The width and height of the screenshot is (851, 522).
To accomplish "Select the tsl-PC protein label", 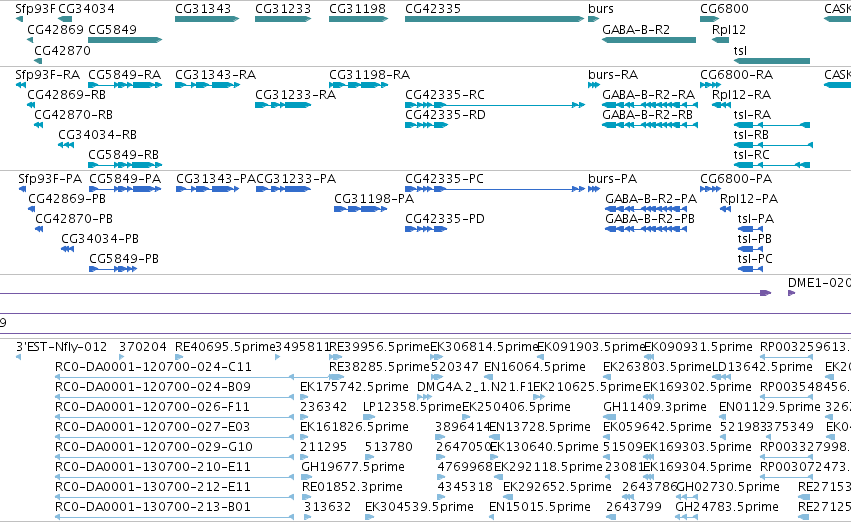I will (x=755, y=259).
